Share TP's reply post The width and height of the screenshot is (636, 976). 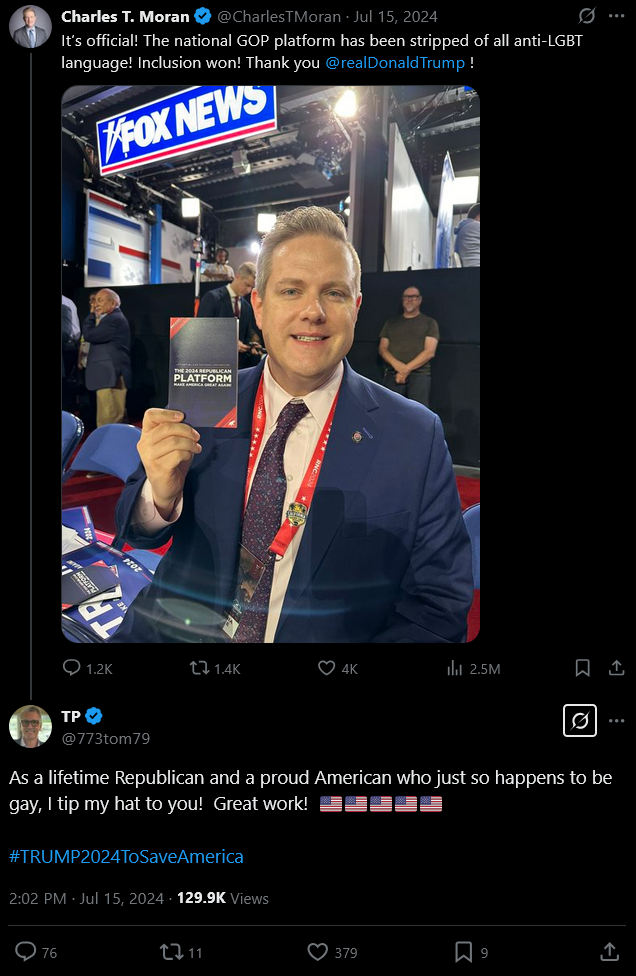[609, 951]
